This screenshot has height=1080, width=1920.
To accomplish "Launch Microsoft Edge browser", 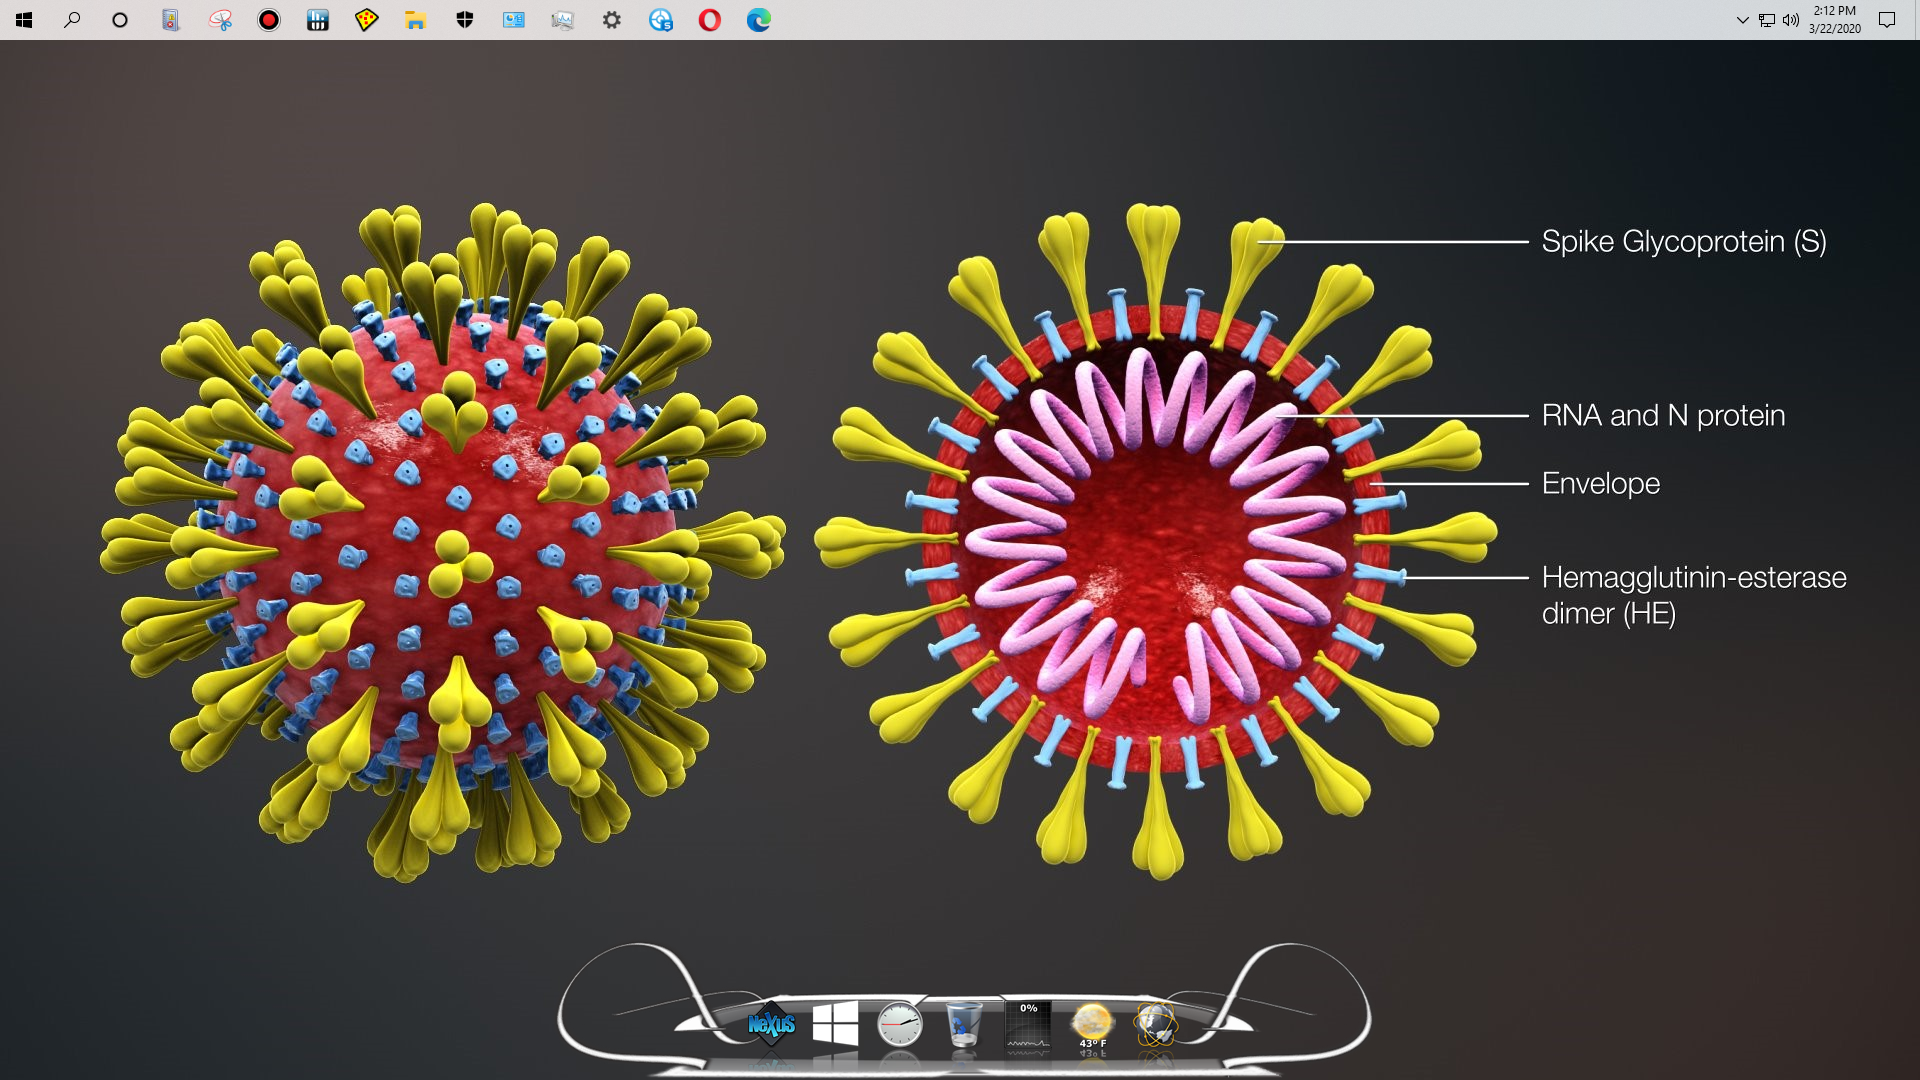I will (759, 20).
